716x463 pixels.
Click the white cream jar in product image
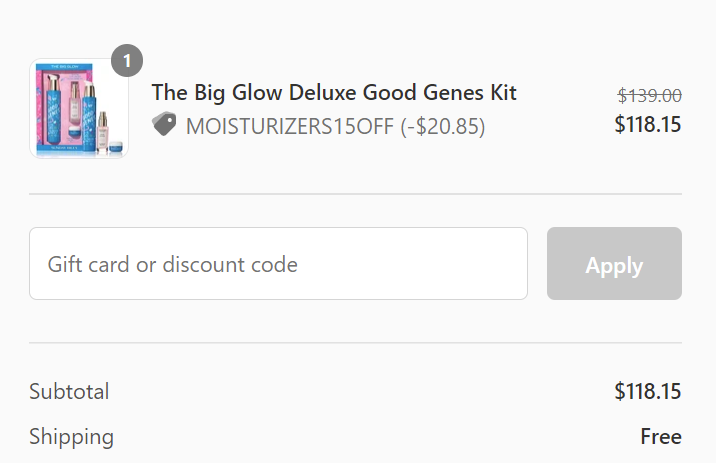coord(75,131)
